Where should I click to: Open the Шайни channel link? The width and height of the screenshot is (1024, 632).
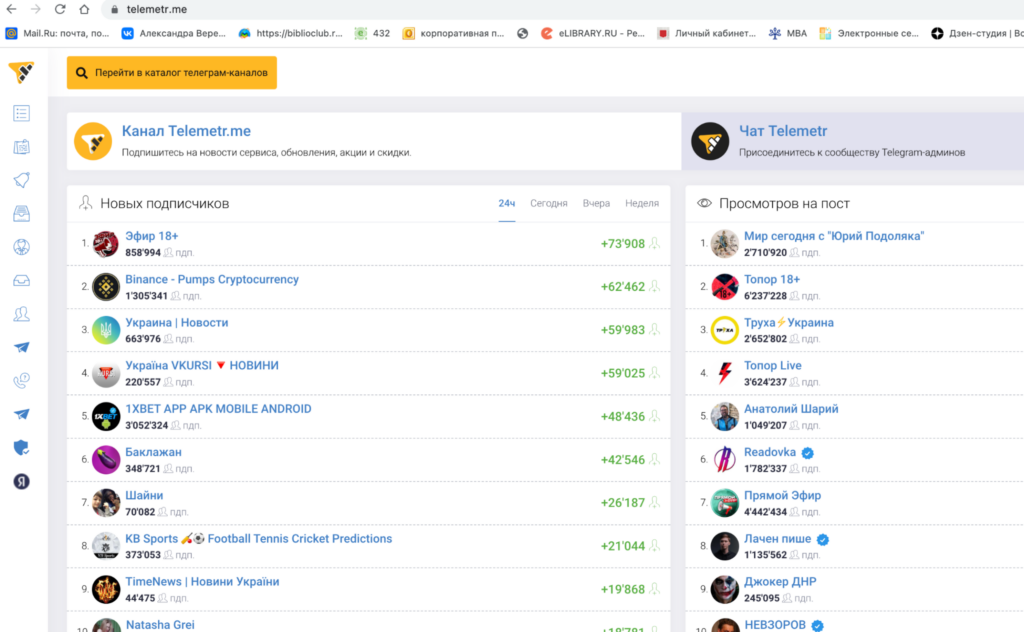[x=144, y=496]
